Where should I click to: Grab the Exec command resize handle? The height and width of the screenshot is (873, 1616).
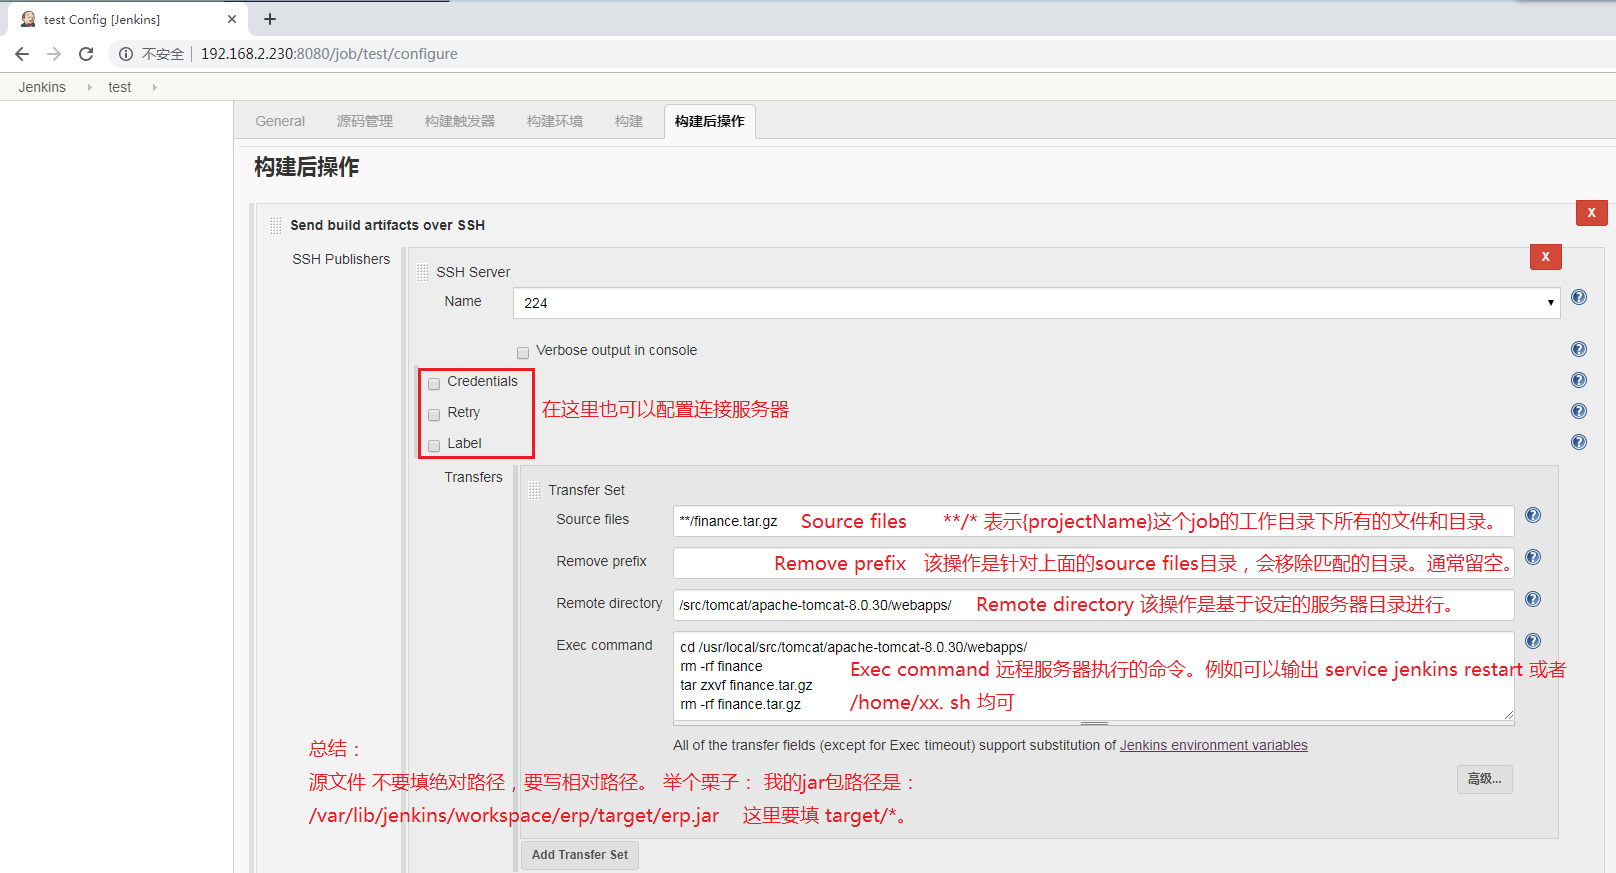click(1094, 723)
